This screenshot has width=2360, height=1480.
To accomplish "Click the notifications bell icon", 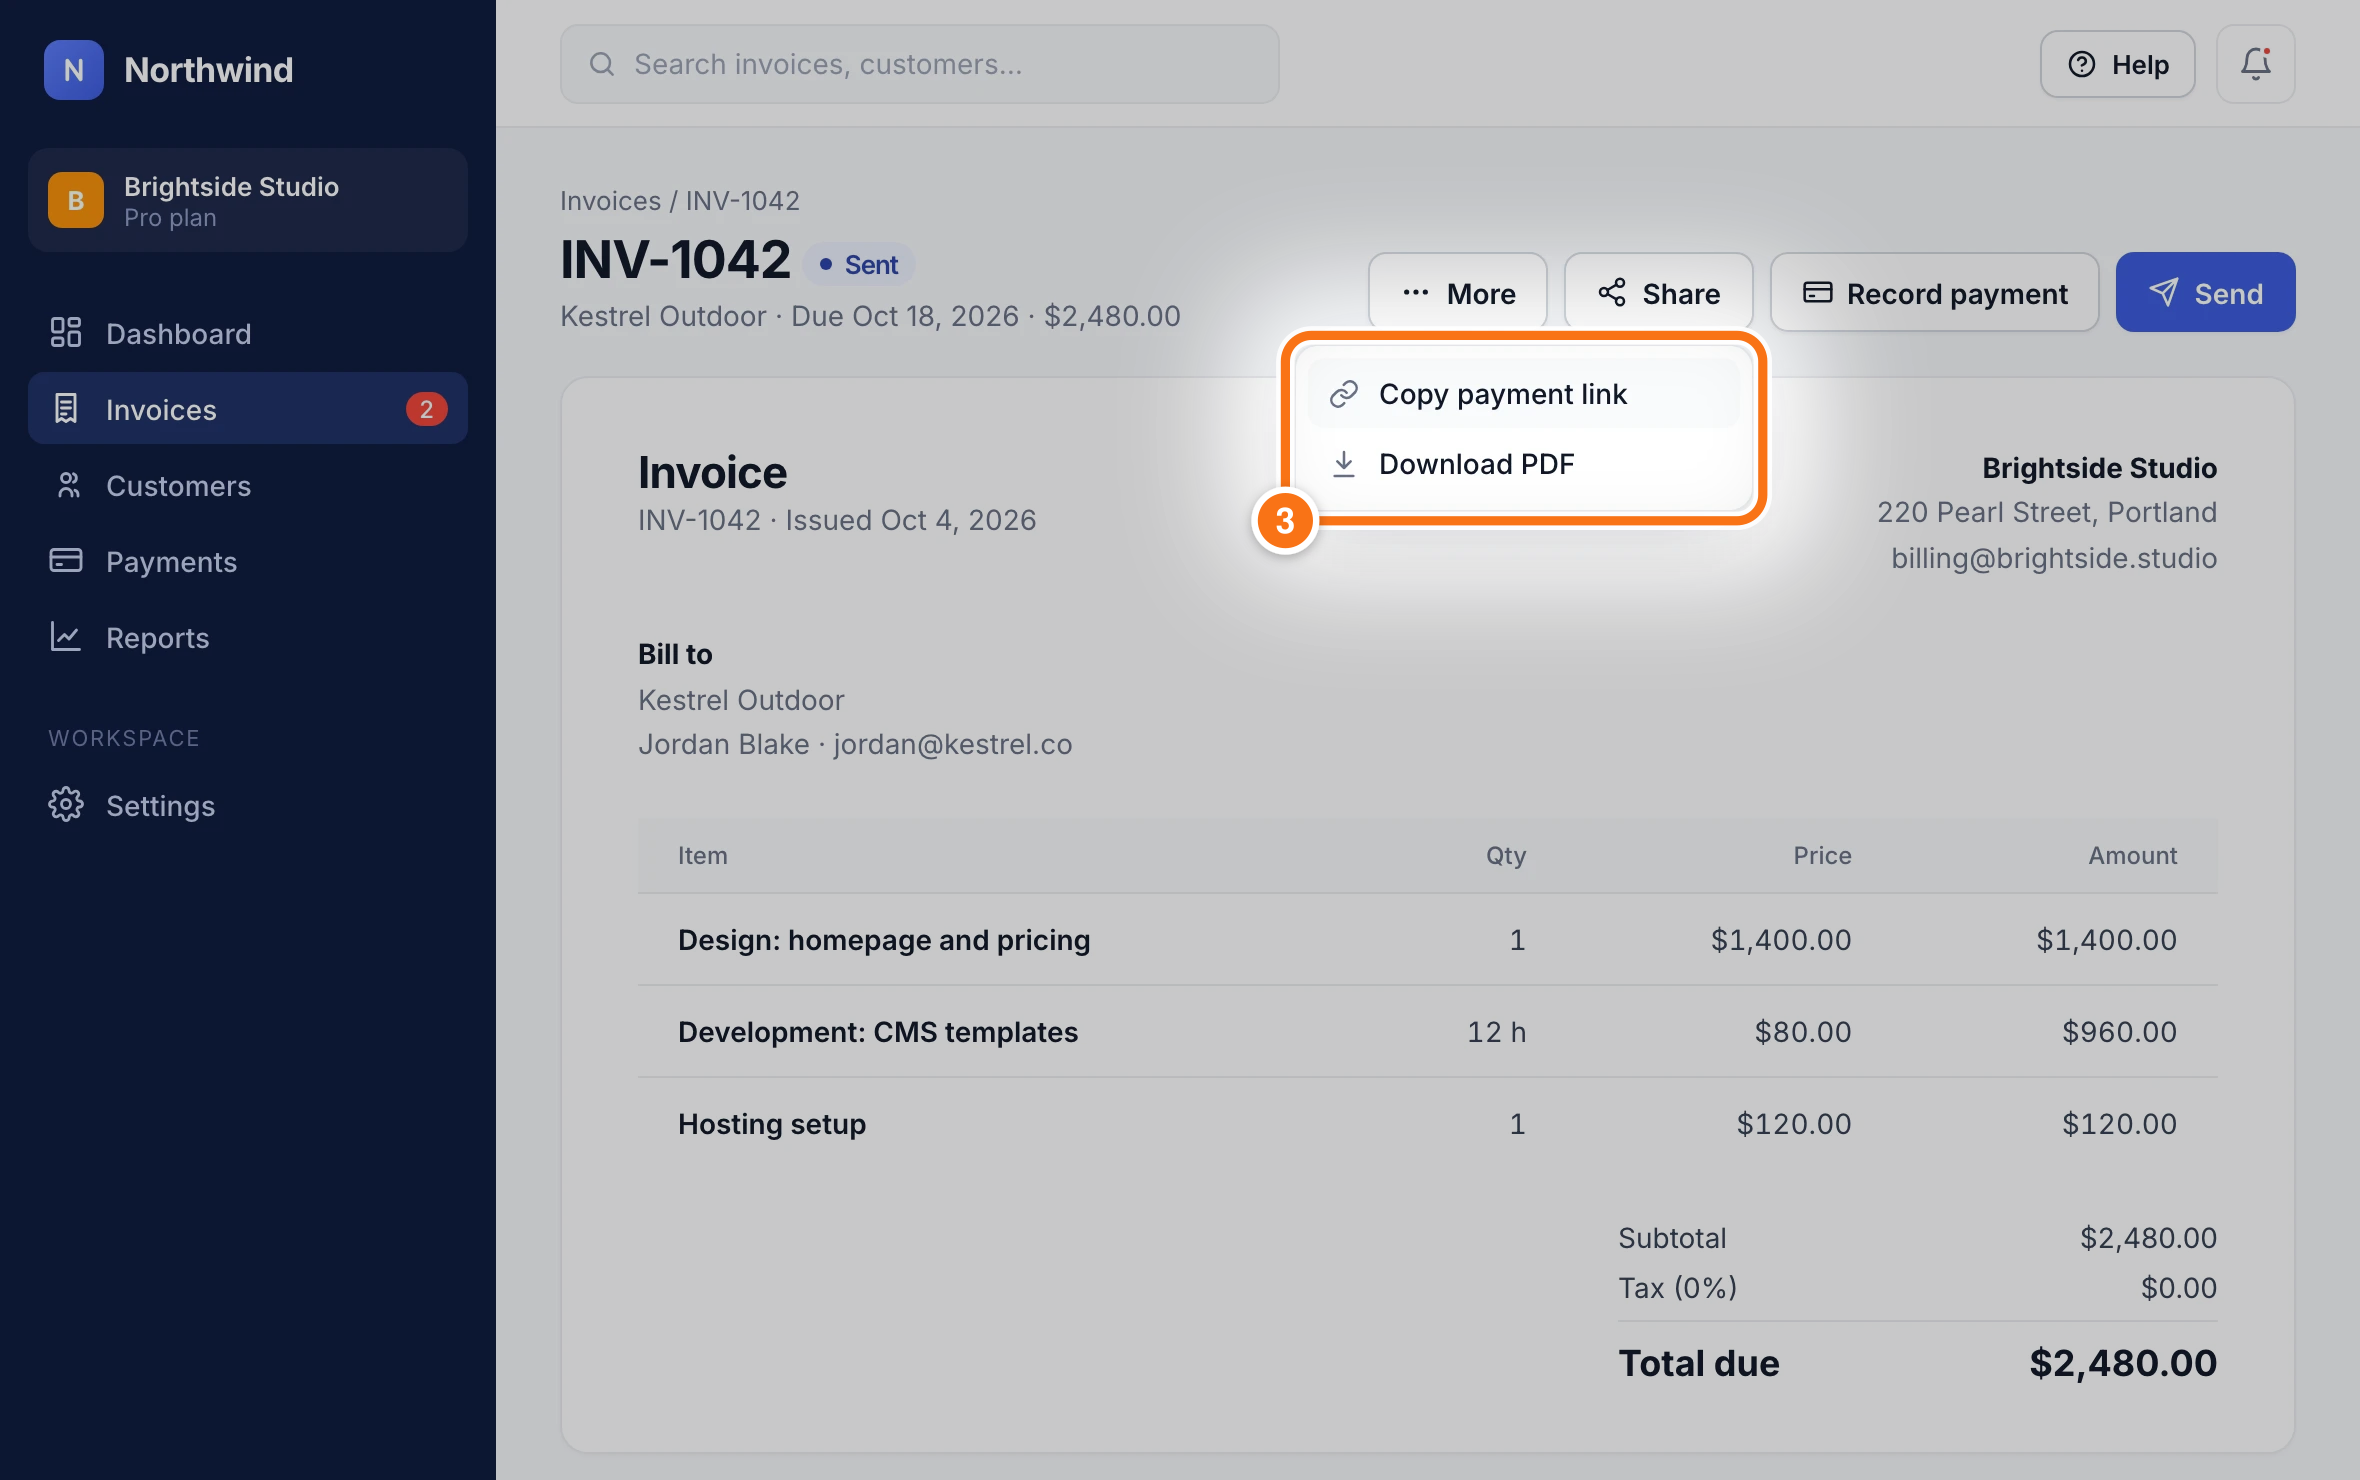I will click(x=2255, y=64).
